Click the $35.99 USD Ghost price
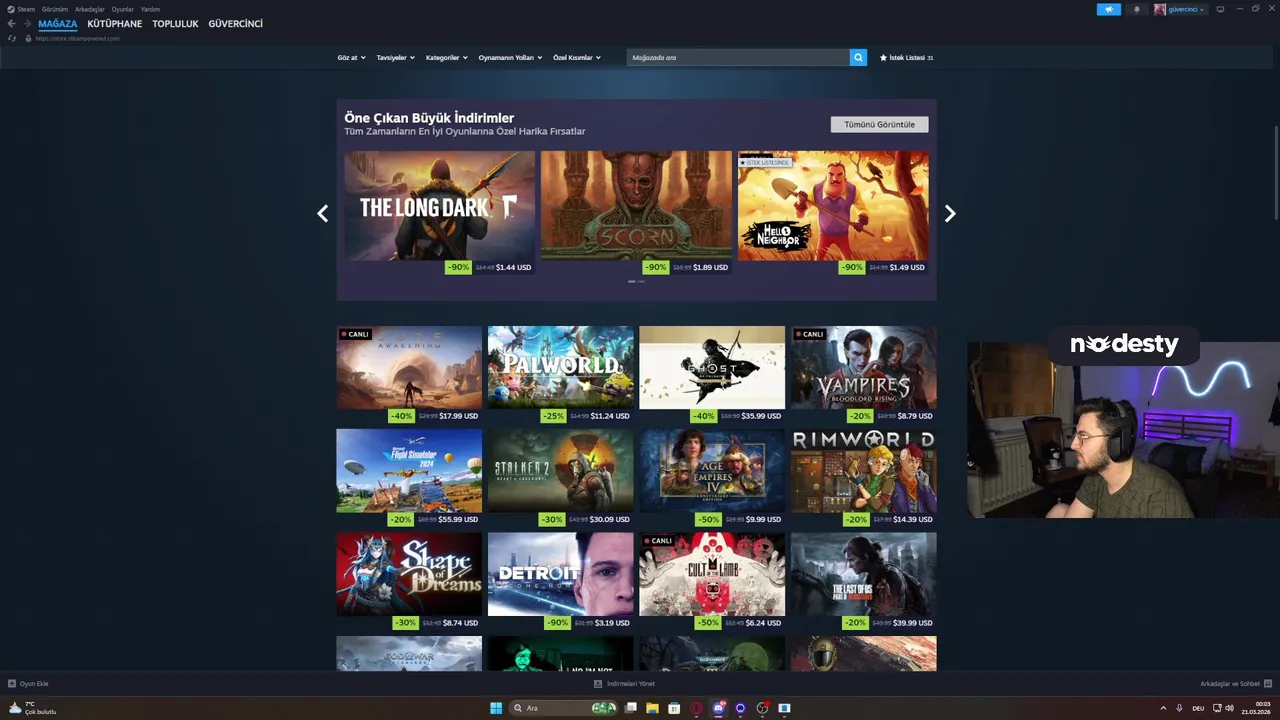Viewport: 1280px width, 720px height. (x=761, y=416)
